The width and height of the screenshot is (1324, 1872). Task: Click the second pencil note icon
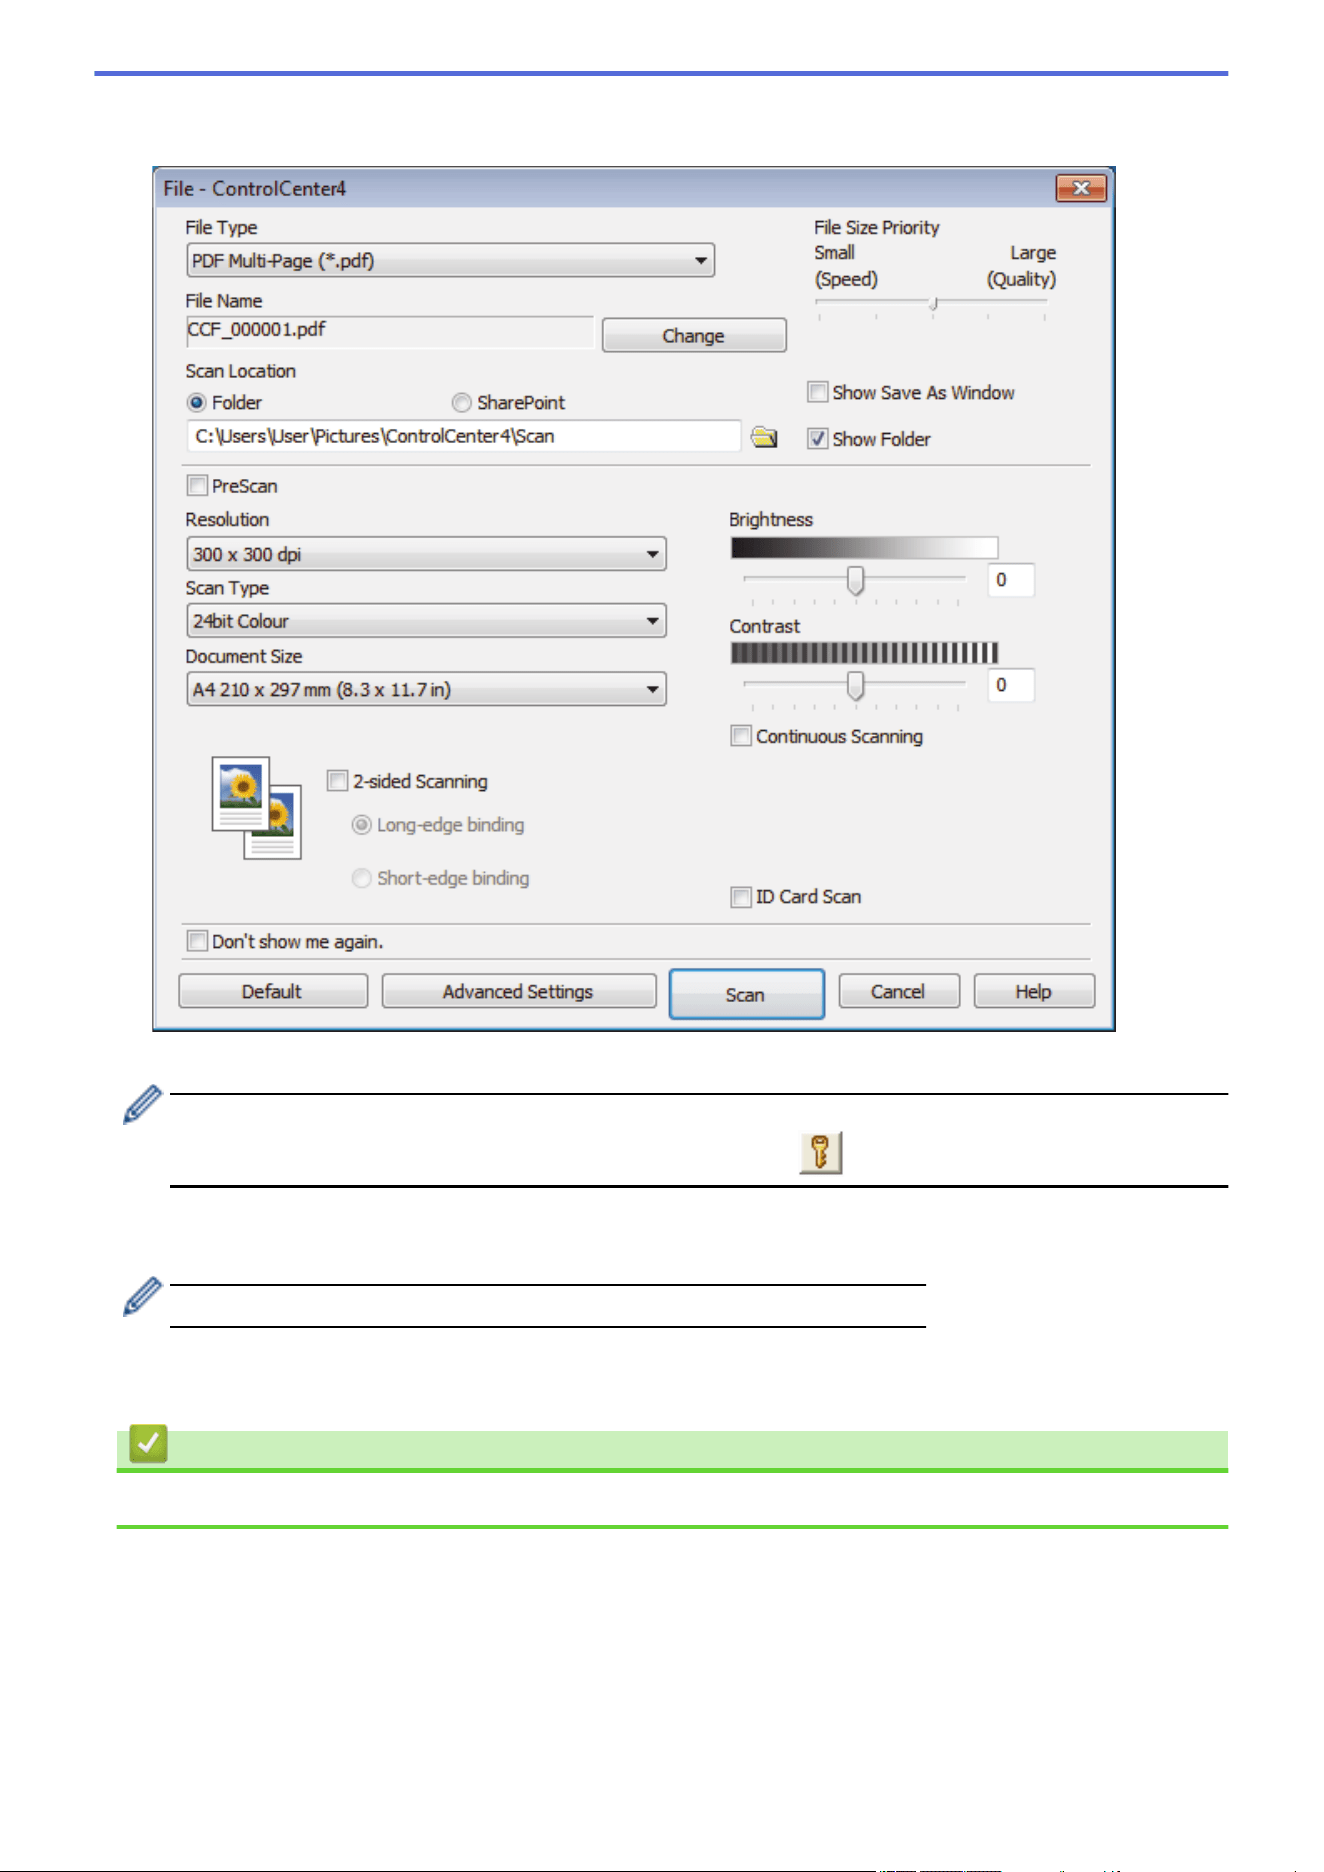pyautogui.click(x=142, y=1296)
